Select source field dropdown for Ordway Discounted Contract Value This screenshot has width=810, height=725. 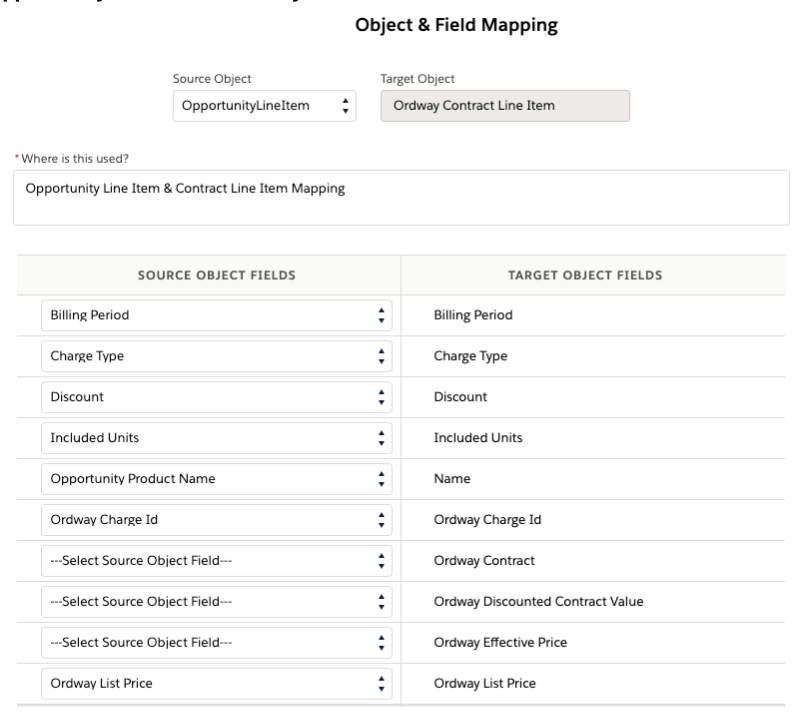(216, 601)
